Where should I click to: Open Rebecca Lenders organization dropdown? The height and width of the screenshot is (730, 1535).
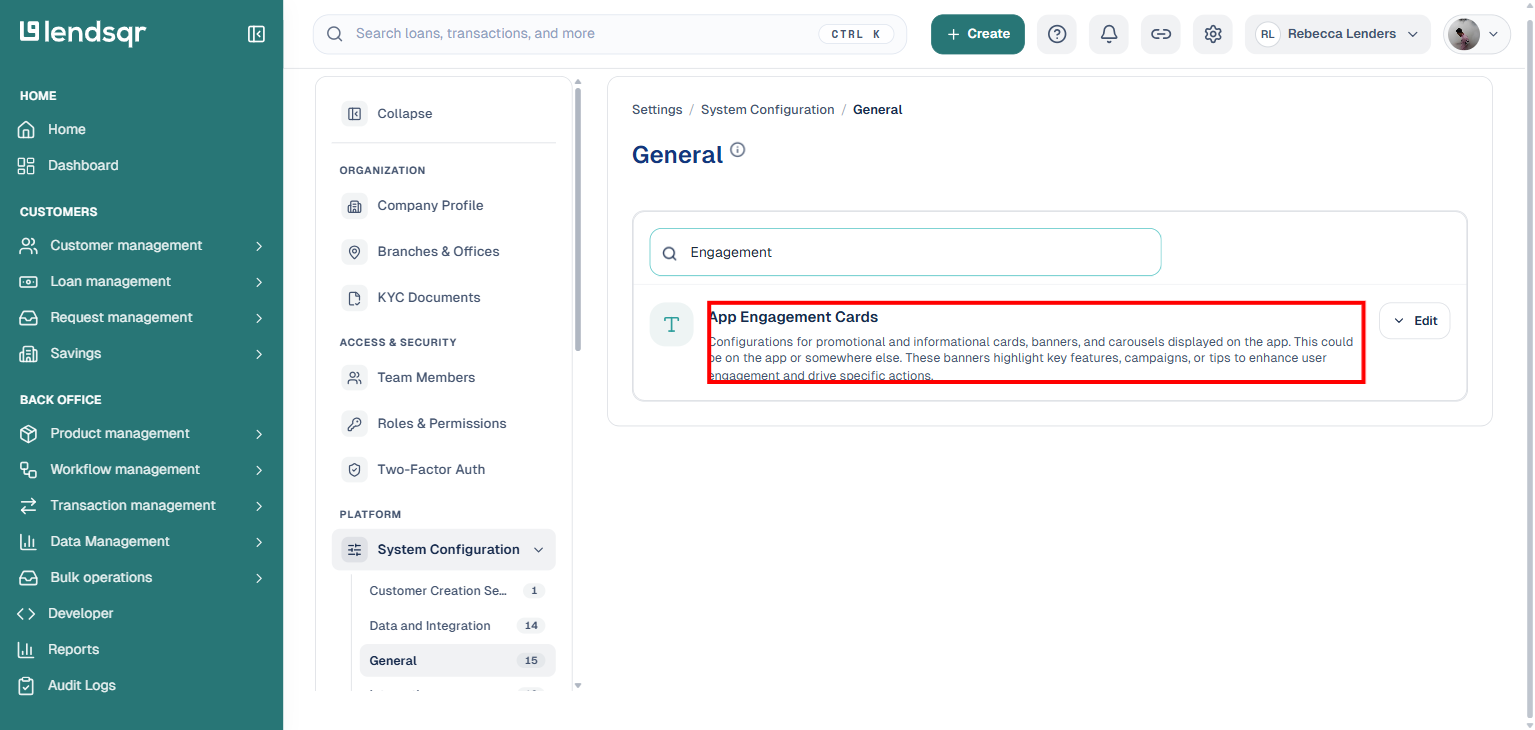click(x=1339, y=34)
